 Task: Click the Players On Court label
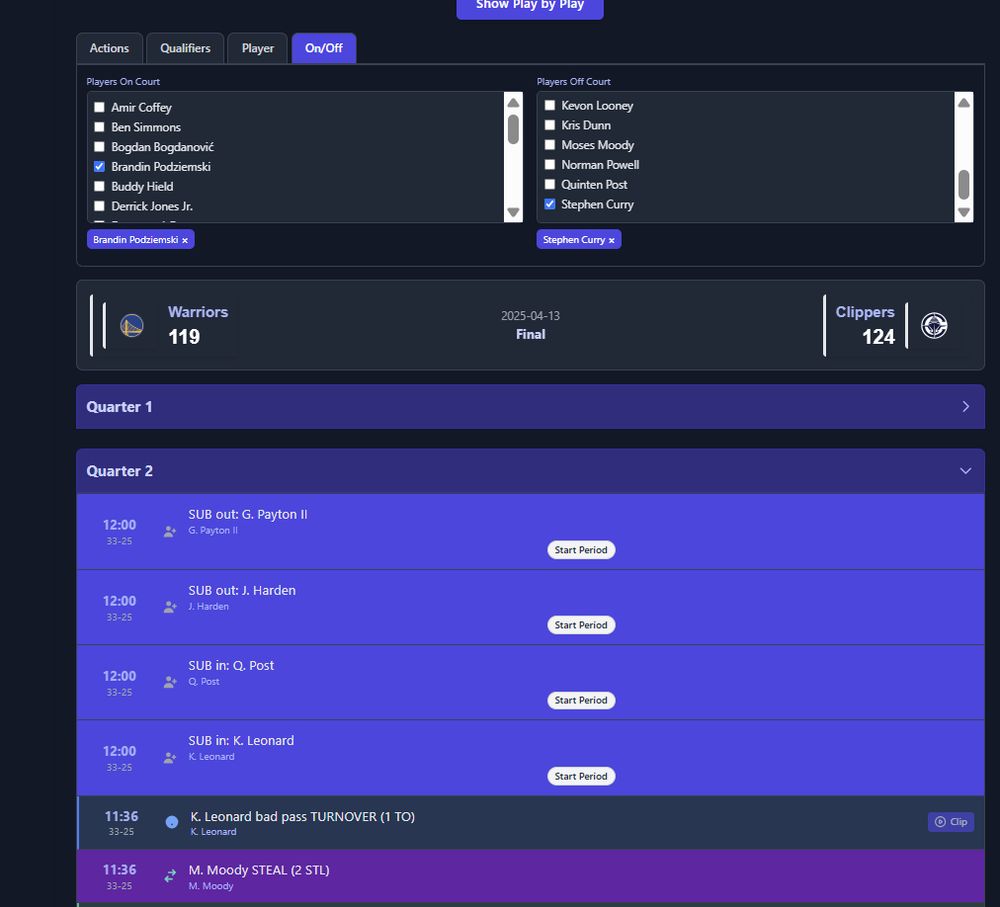pos(123,82)
